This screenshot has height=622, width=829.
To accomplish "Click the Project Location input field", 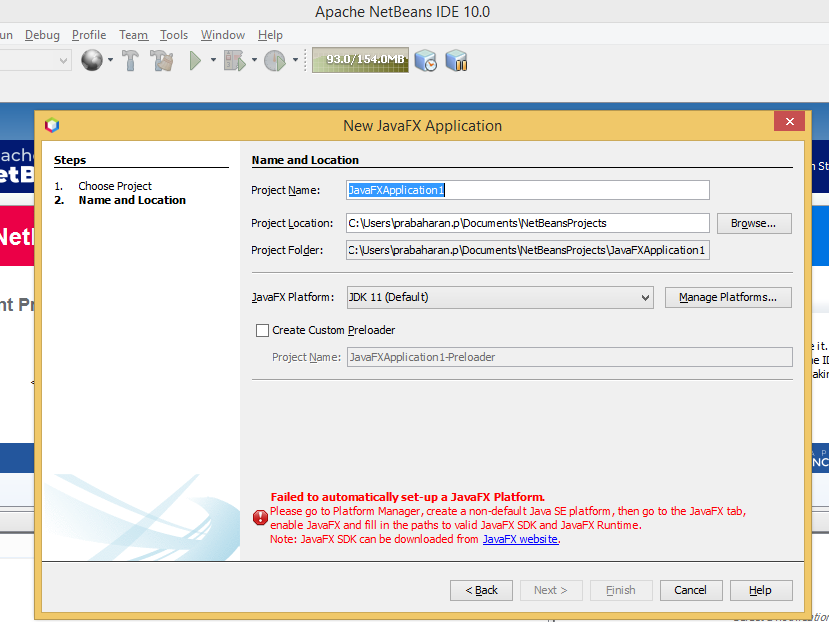I will tap(528, 223).
